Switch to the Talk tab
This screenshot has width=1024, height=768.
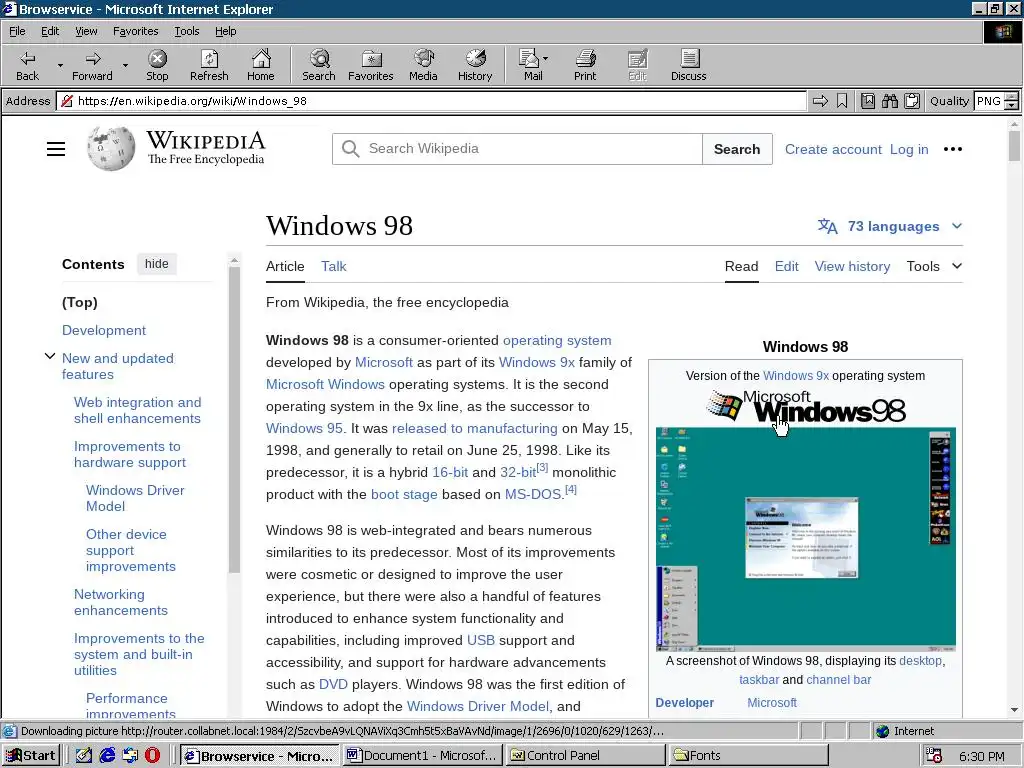point(333,266)
